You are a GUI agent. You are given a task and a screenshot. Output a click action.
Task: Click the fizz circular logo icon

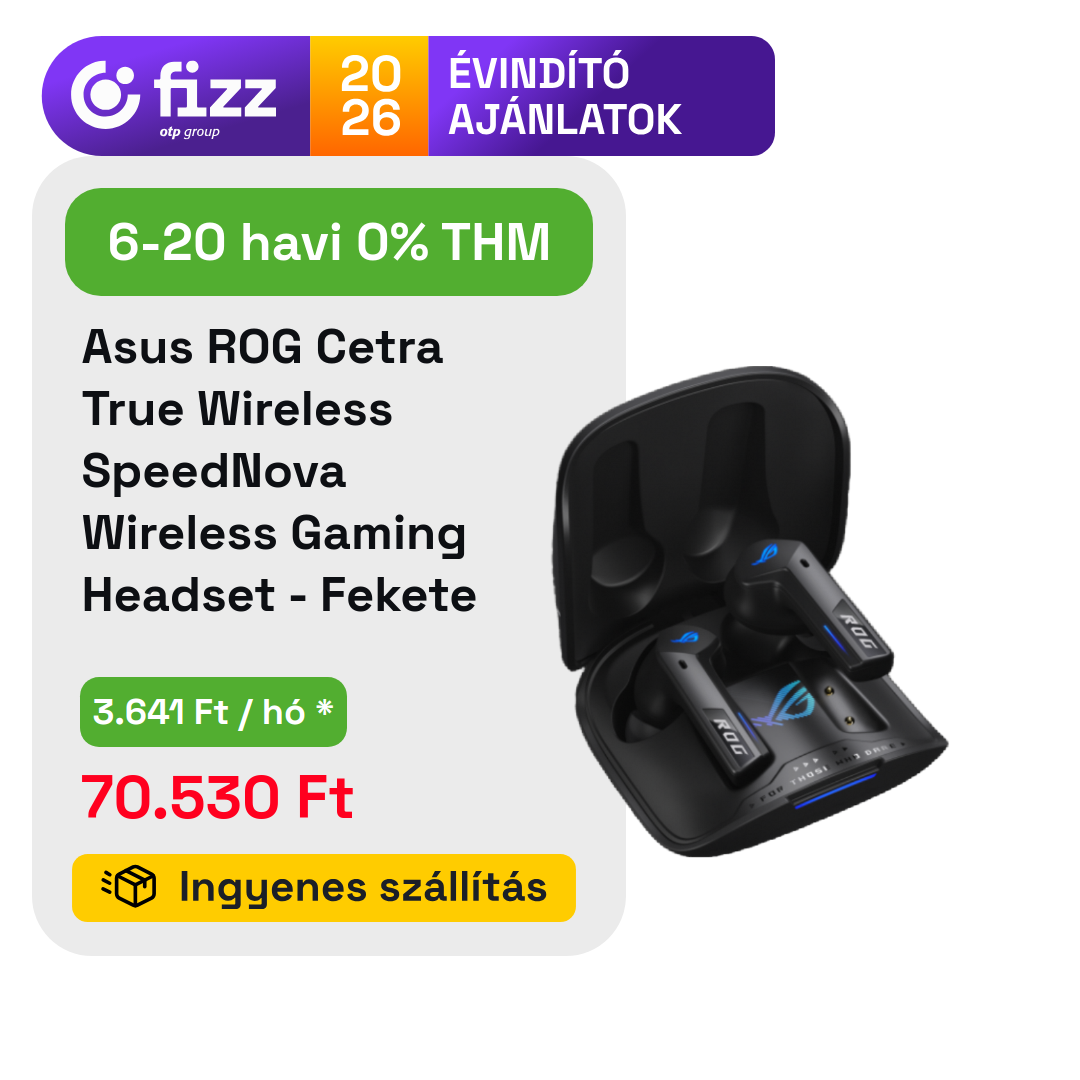pyautogui.click(x=105, y=94)
